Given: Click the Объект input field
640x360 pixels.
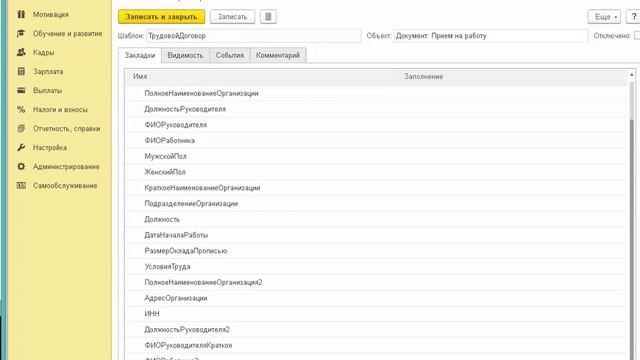Looking at the screenshot, I should pyautogui.click(x=491, y=36).
